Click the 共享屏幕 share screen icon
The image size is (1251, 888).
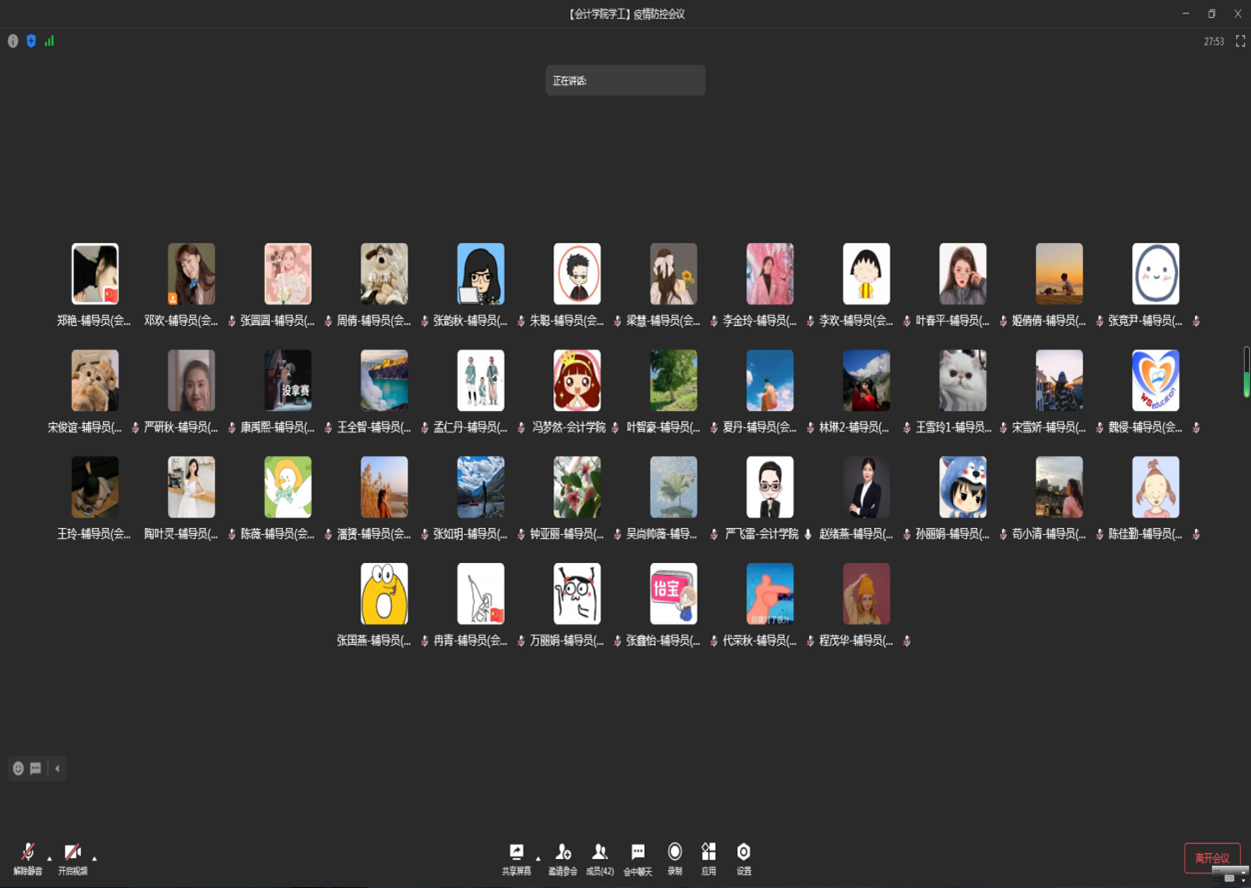(x=516, y=853)
